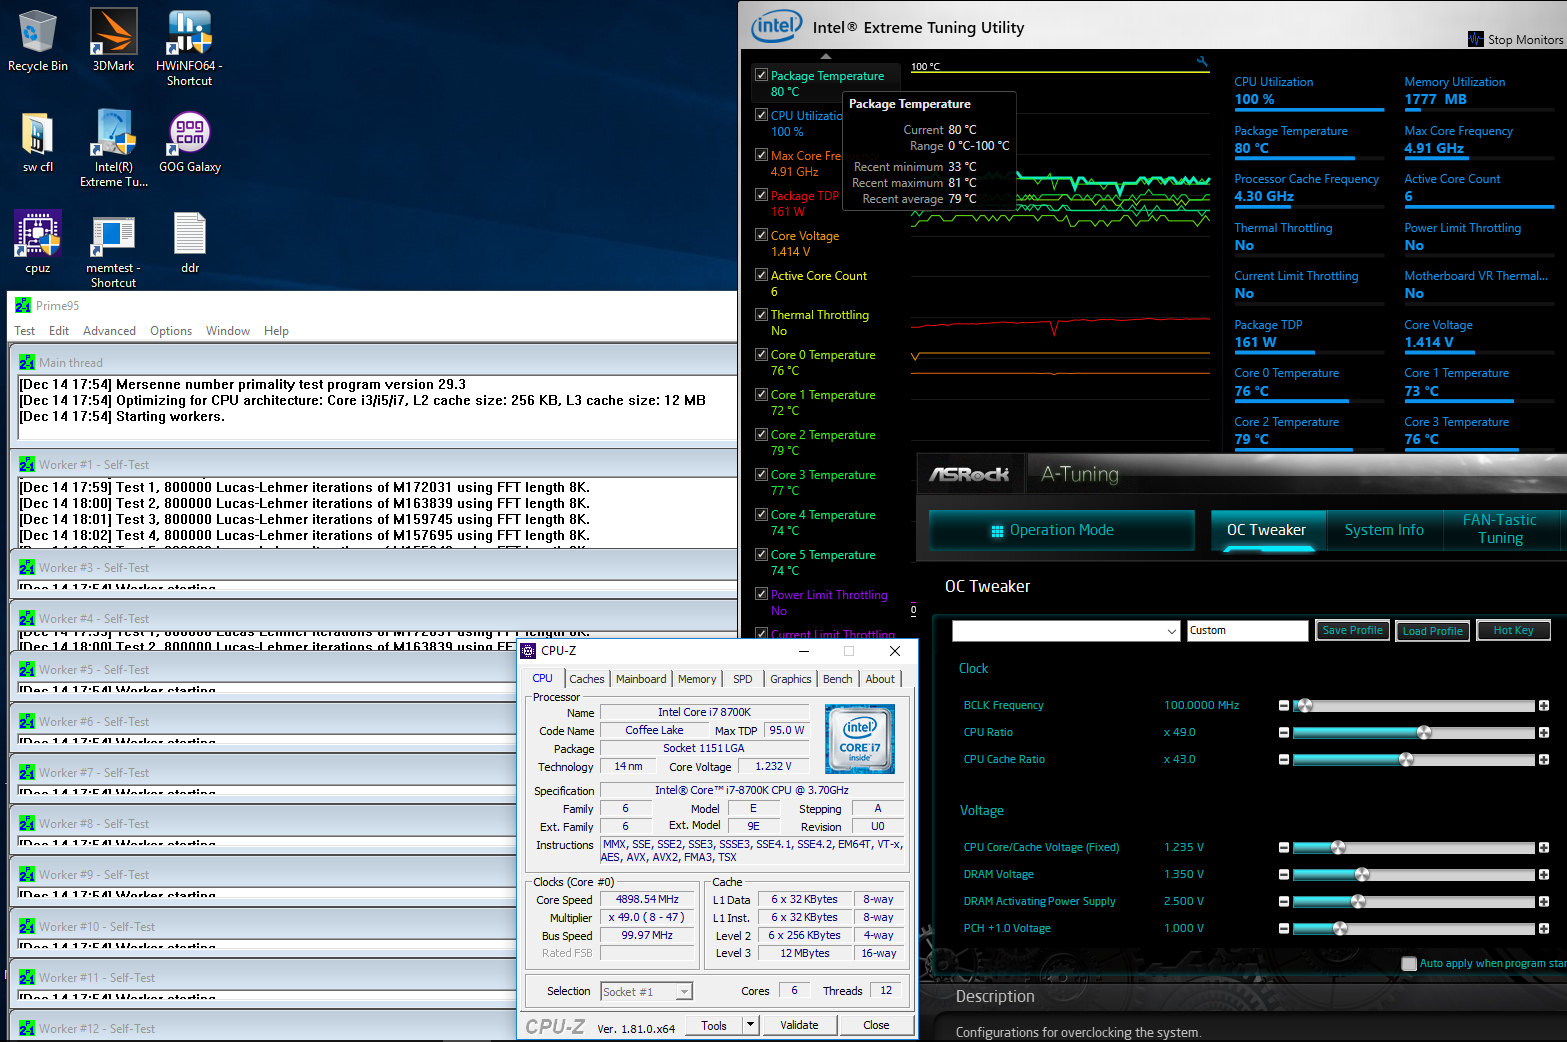Click plus icon for CPU Cache Ratio
This screenshot has height=1042, width=1567.
(x=1544, y=760)
